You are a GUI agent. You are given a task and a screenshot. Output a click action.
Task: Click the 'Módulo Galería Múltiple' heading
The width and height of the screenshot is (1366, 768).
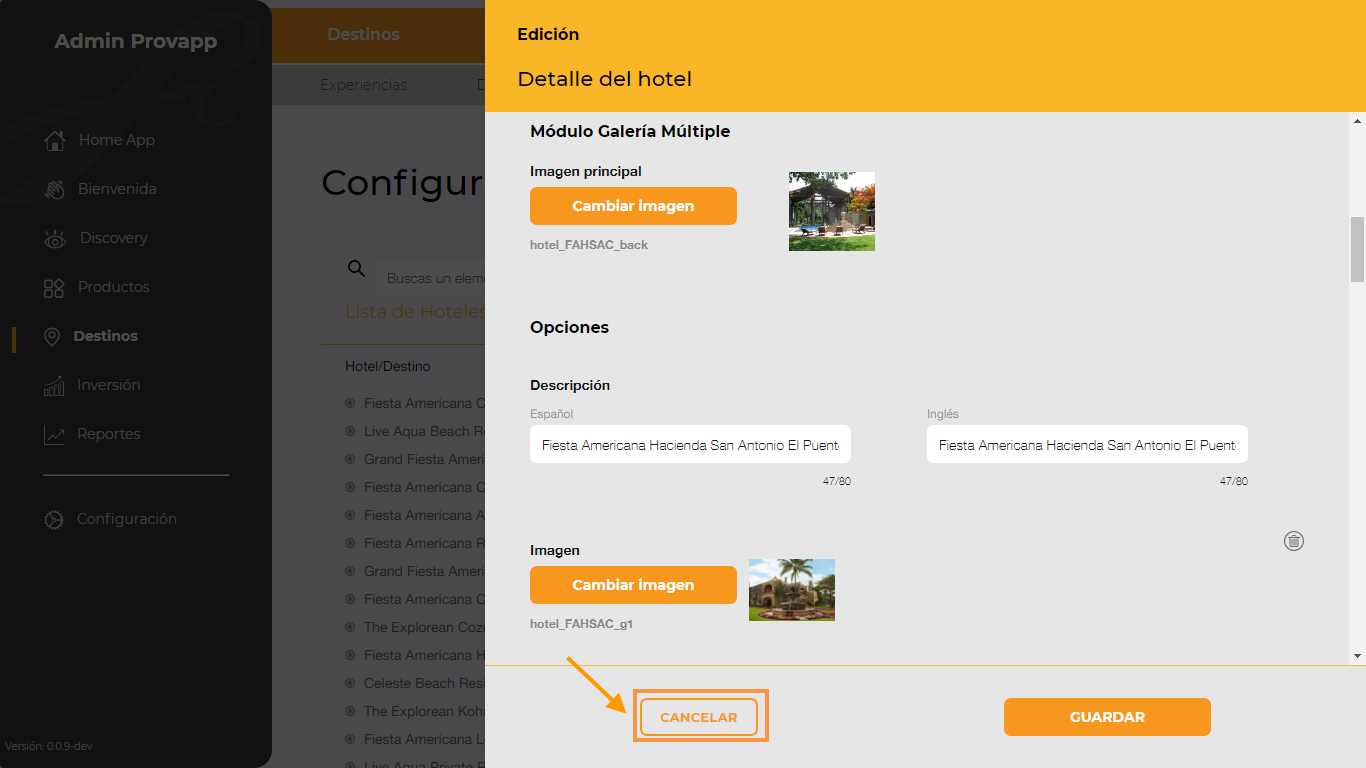[630, 131]
